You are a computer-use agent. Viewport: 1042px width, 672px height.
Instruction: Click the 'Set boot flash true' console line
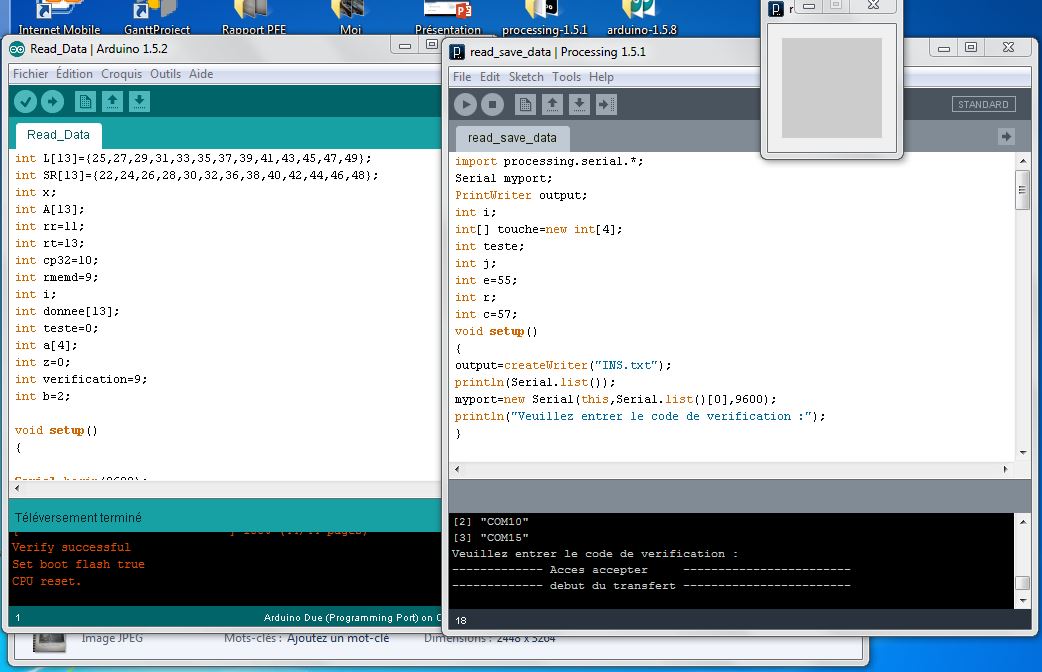tap(78, 564)
